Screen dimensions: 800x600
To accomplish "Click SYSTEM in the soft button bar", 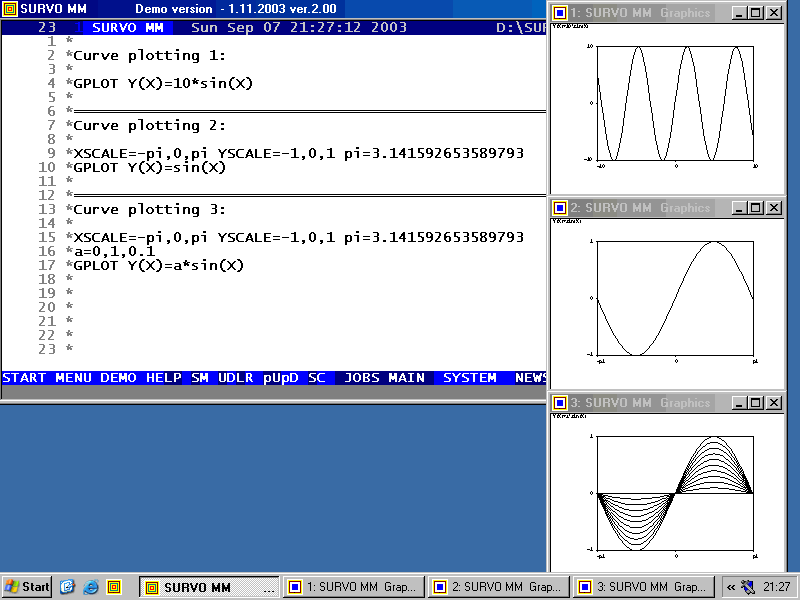I will [470, 378].
